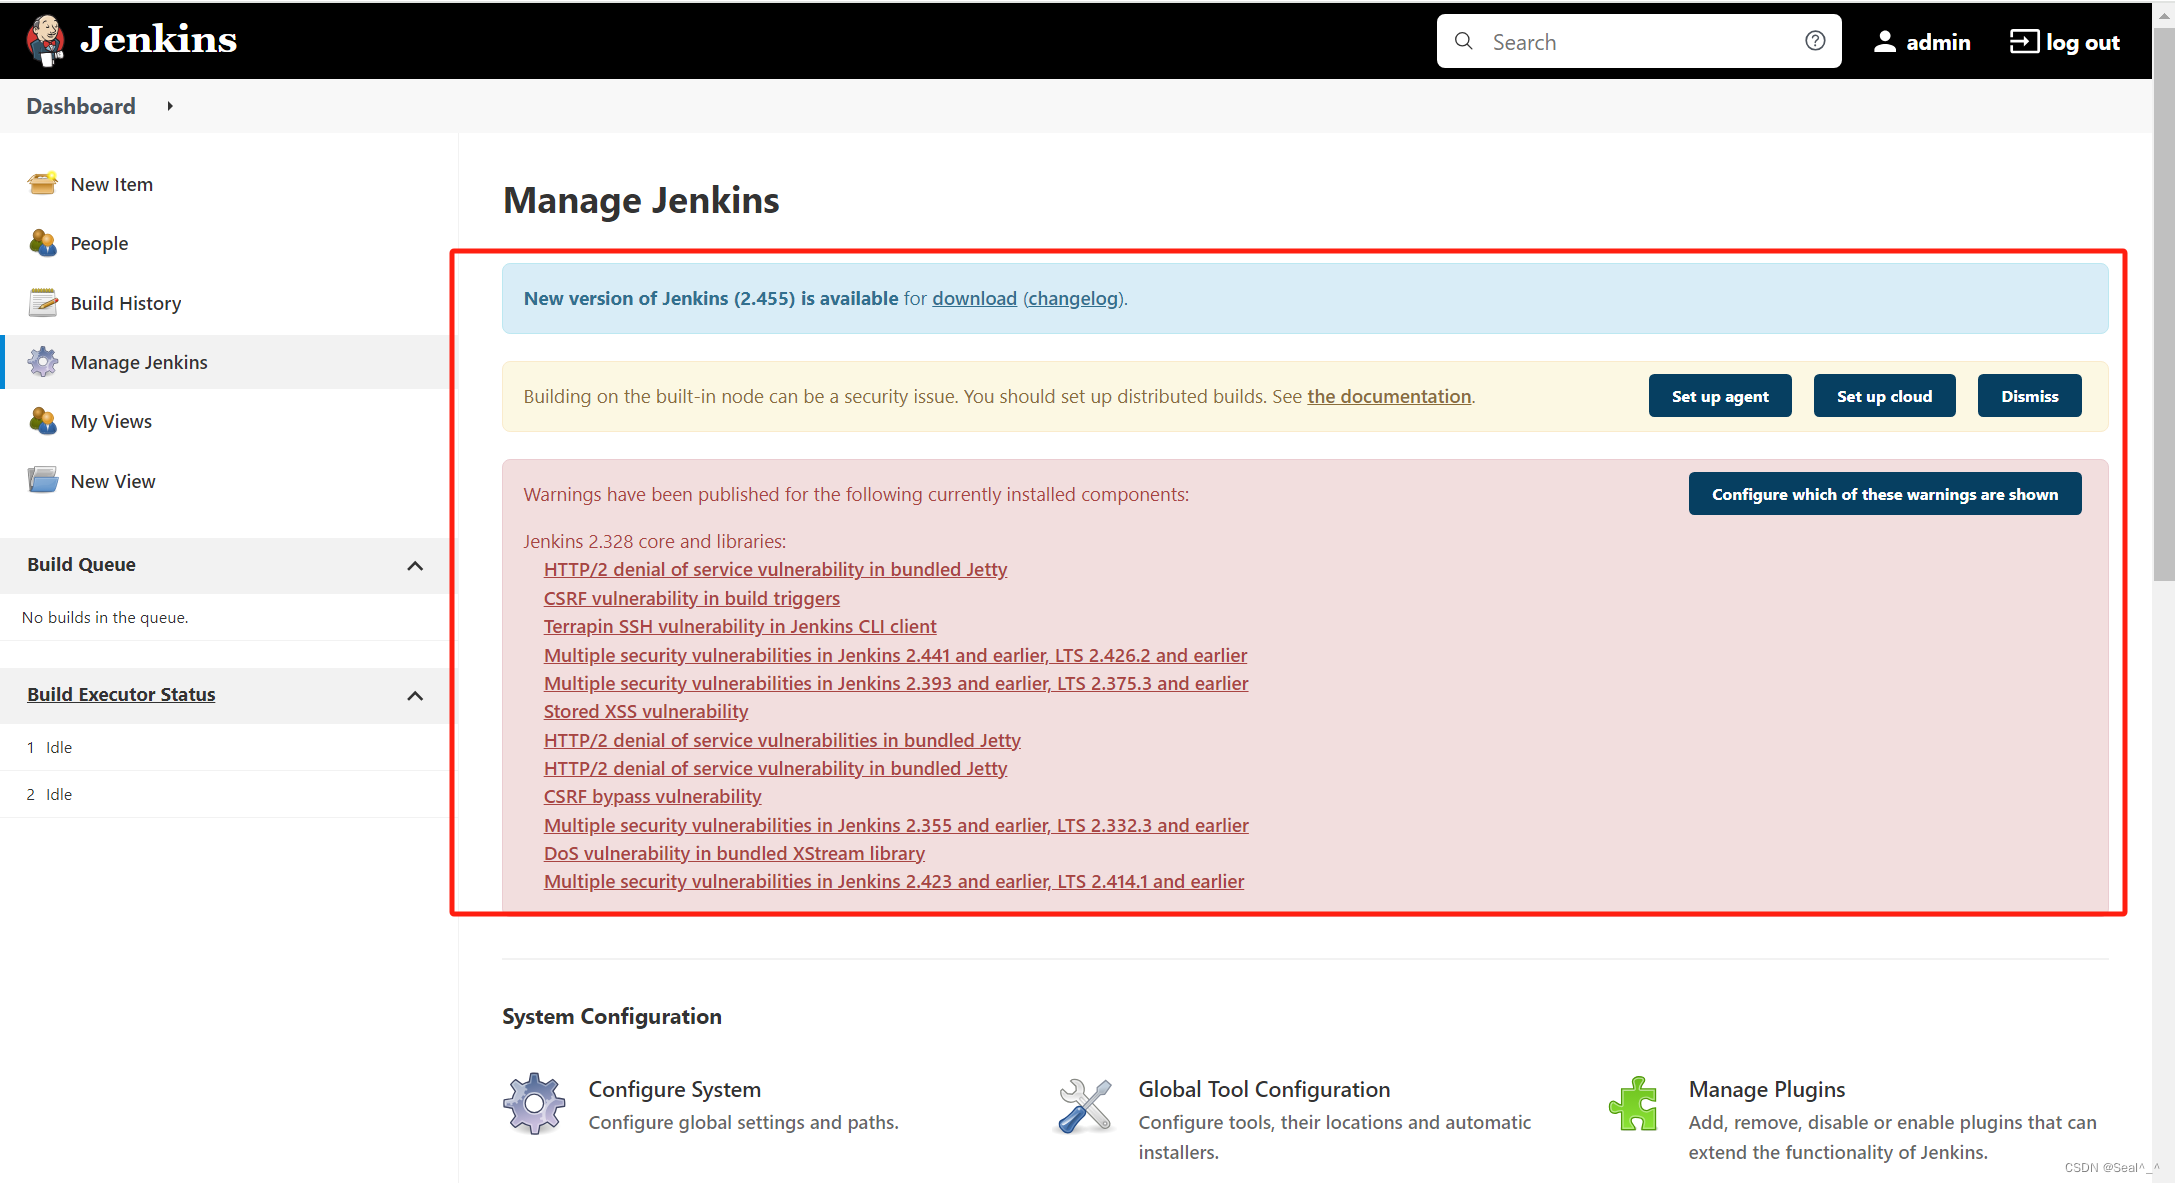Open Build History page

(x=125, y=302)
